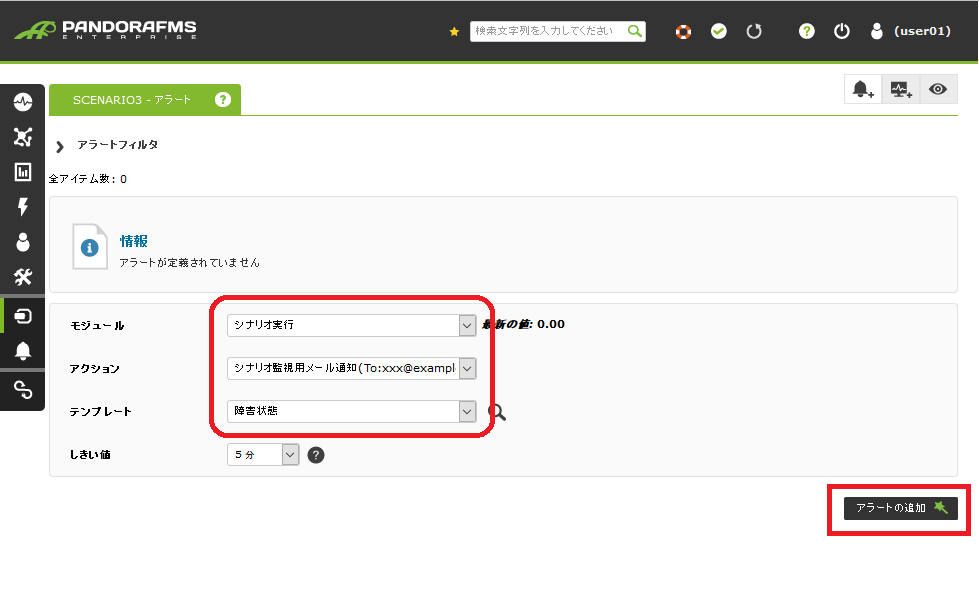This screenshot has width=979, height=601.
Task: Click the eye view icon
Action: (x=938, y=89)
